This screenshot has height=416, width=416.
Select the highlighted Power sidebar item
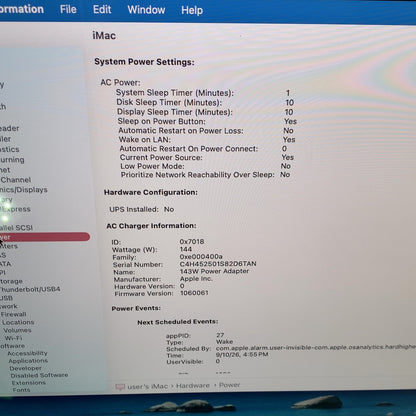(x=45, y=237)
